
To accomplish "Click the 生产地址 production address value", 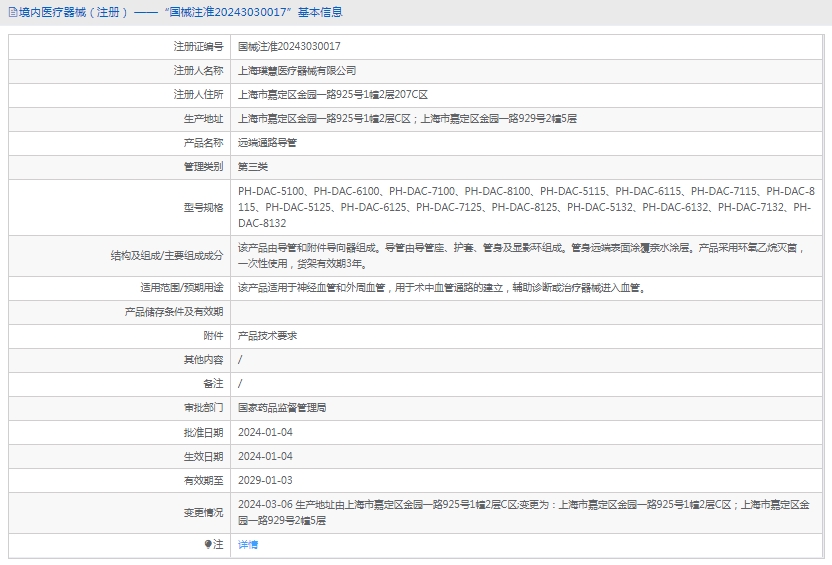I will click(x=407, y=119).
